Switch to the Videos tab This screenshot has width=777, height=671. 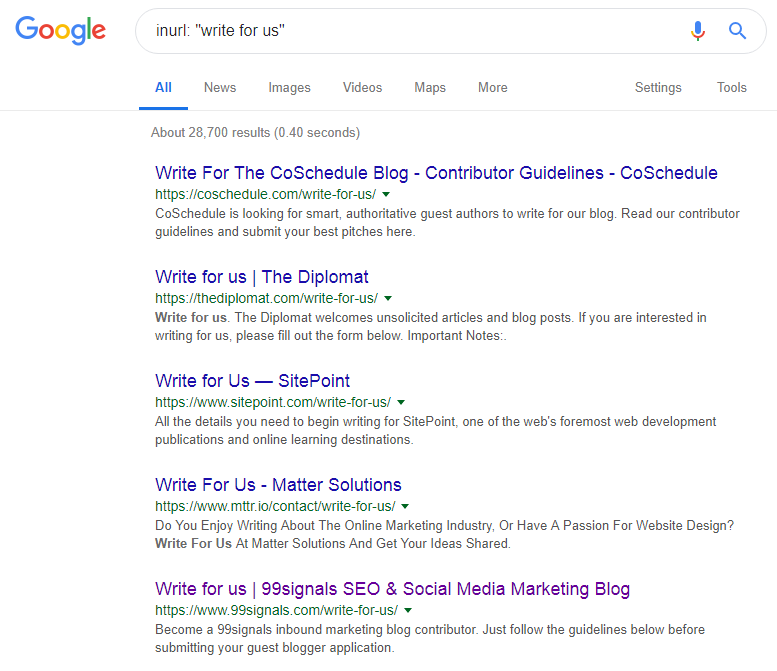pyautogui.click(x=362, y=88)
